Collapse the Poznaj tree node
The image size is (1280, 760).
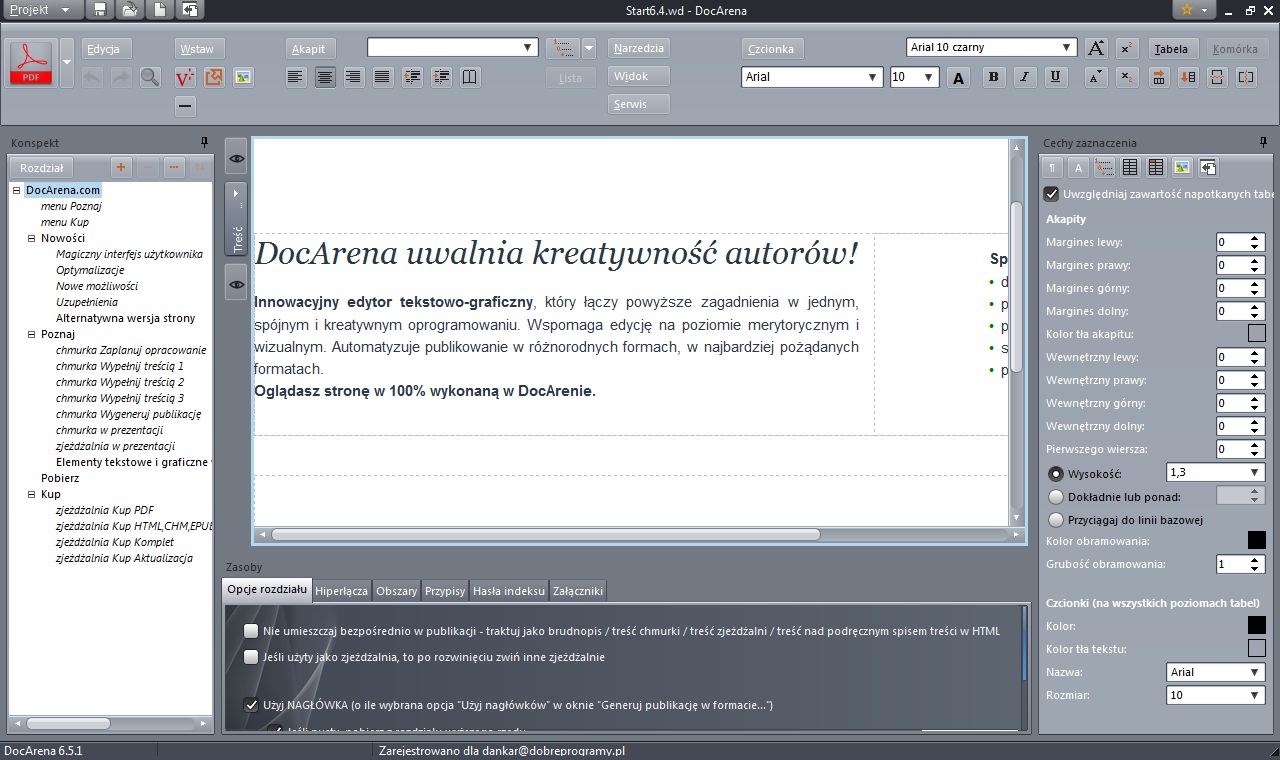coord(32,334)
